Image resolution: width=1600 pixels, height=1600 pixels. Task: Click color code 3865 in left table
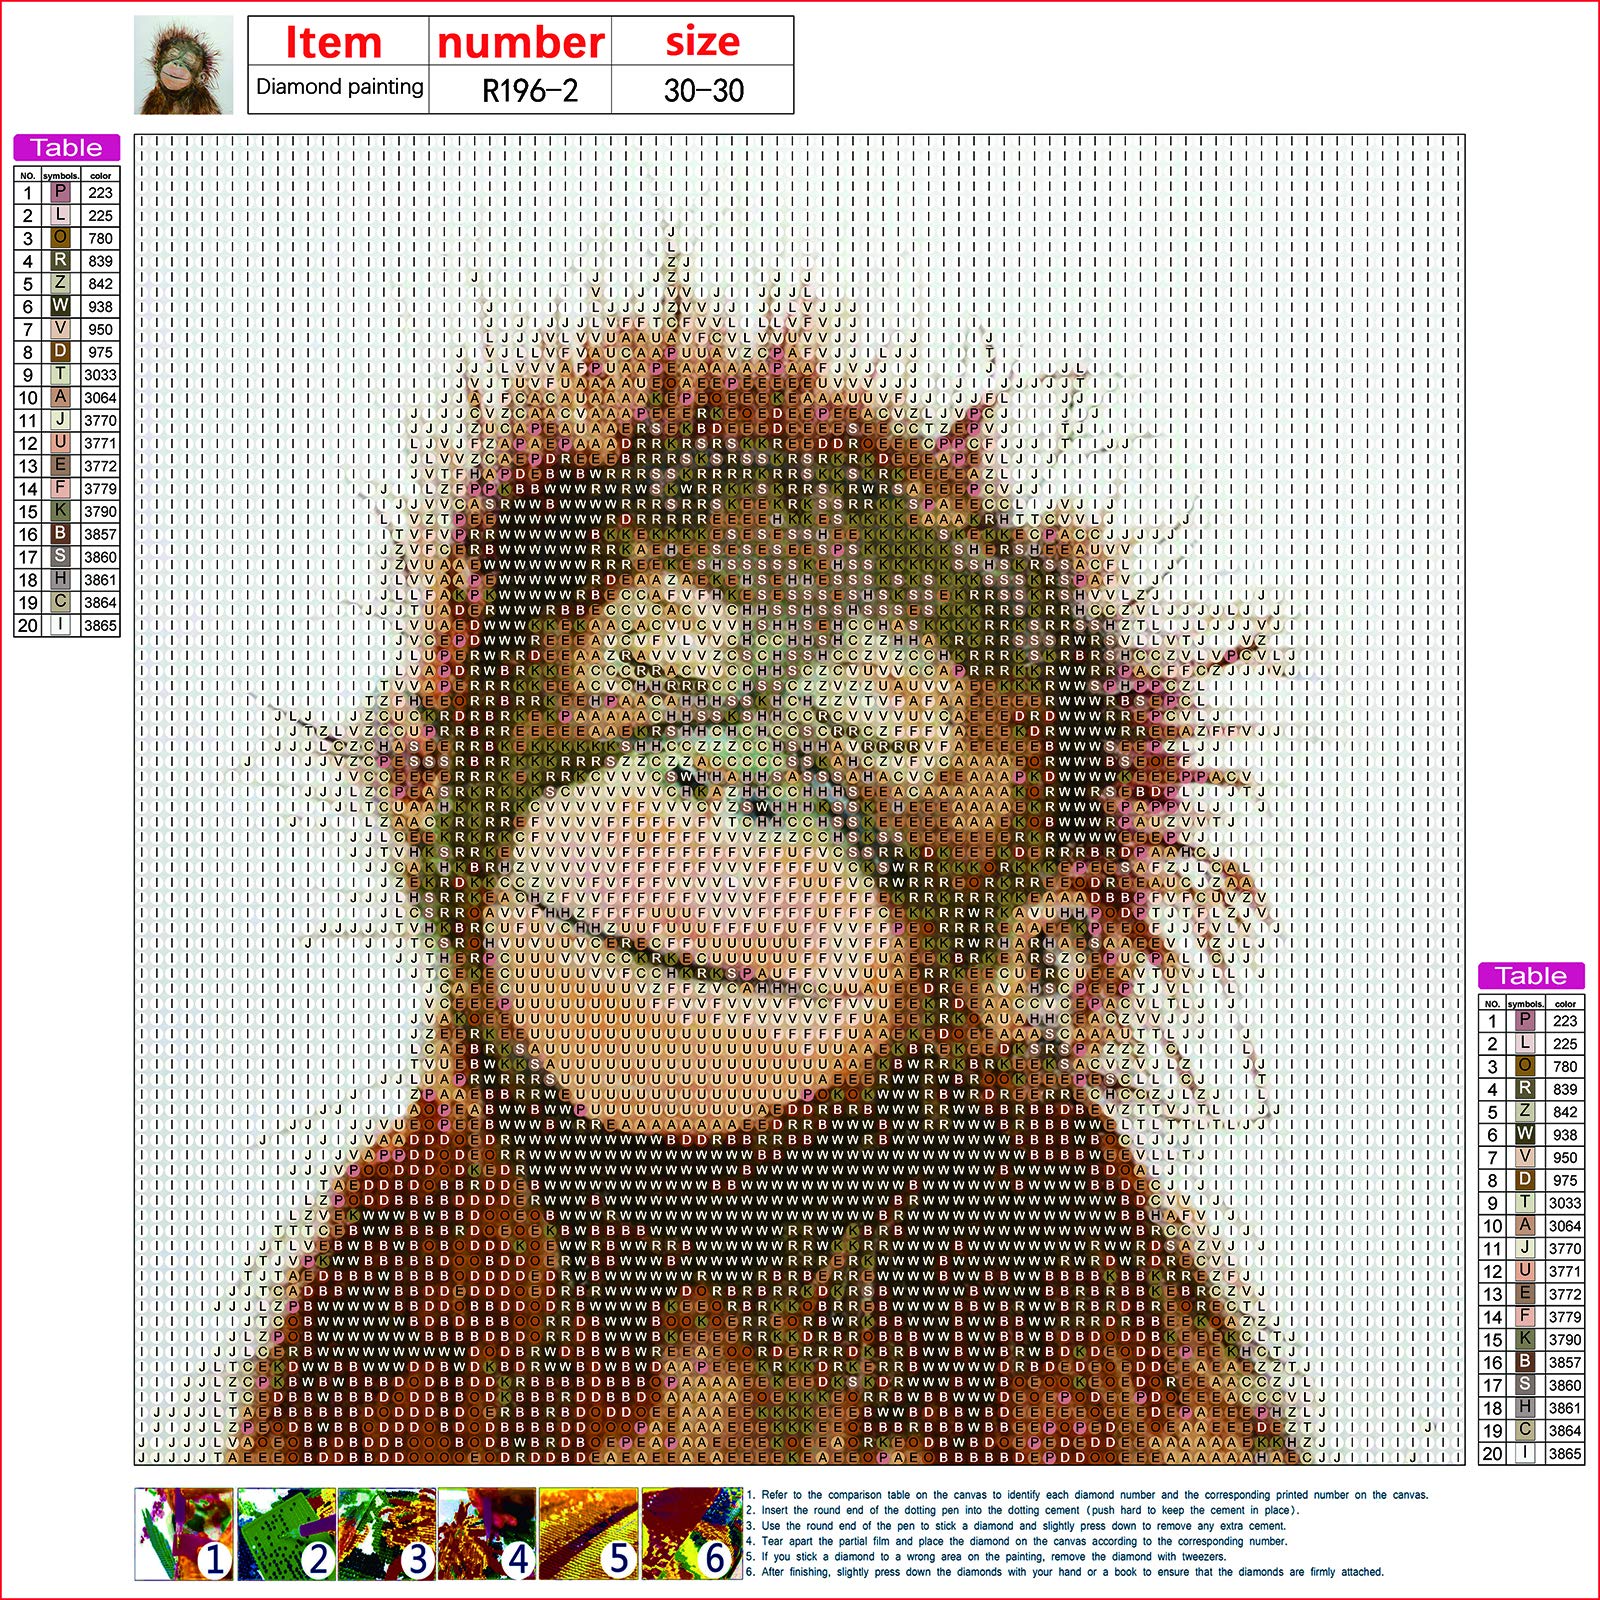point(100,626)
